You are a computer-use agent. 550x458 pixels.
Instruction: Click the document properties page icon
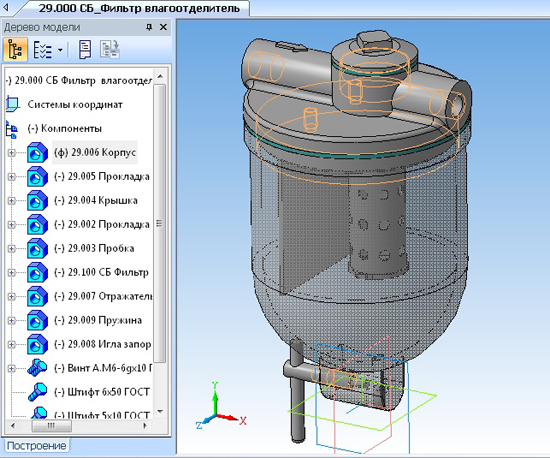pyautogui.click(x=85, y=49)
